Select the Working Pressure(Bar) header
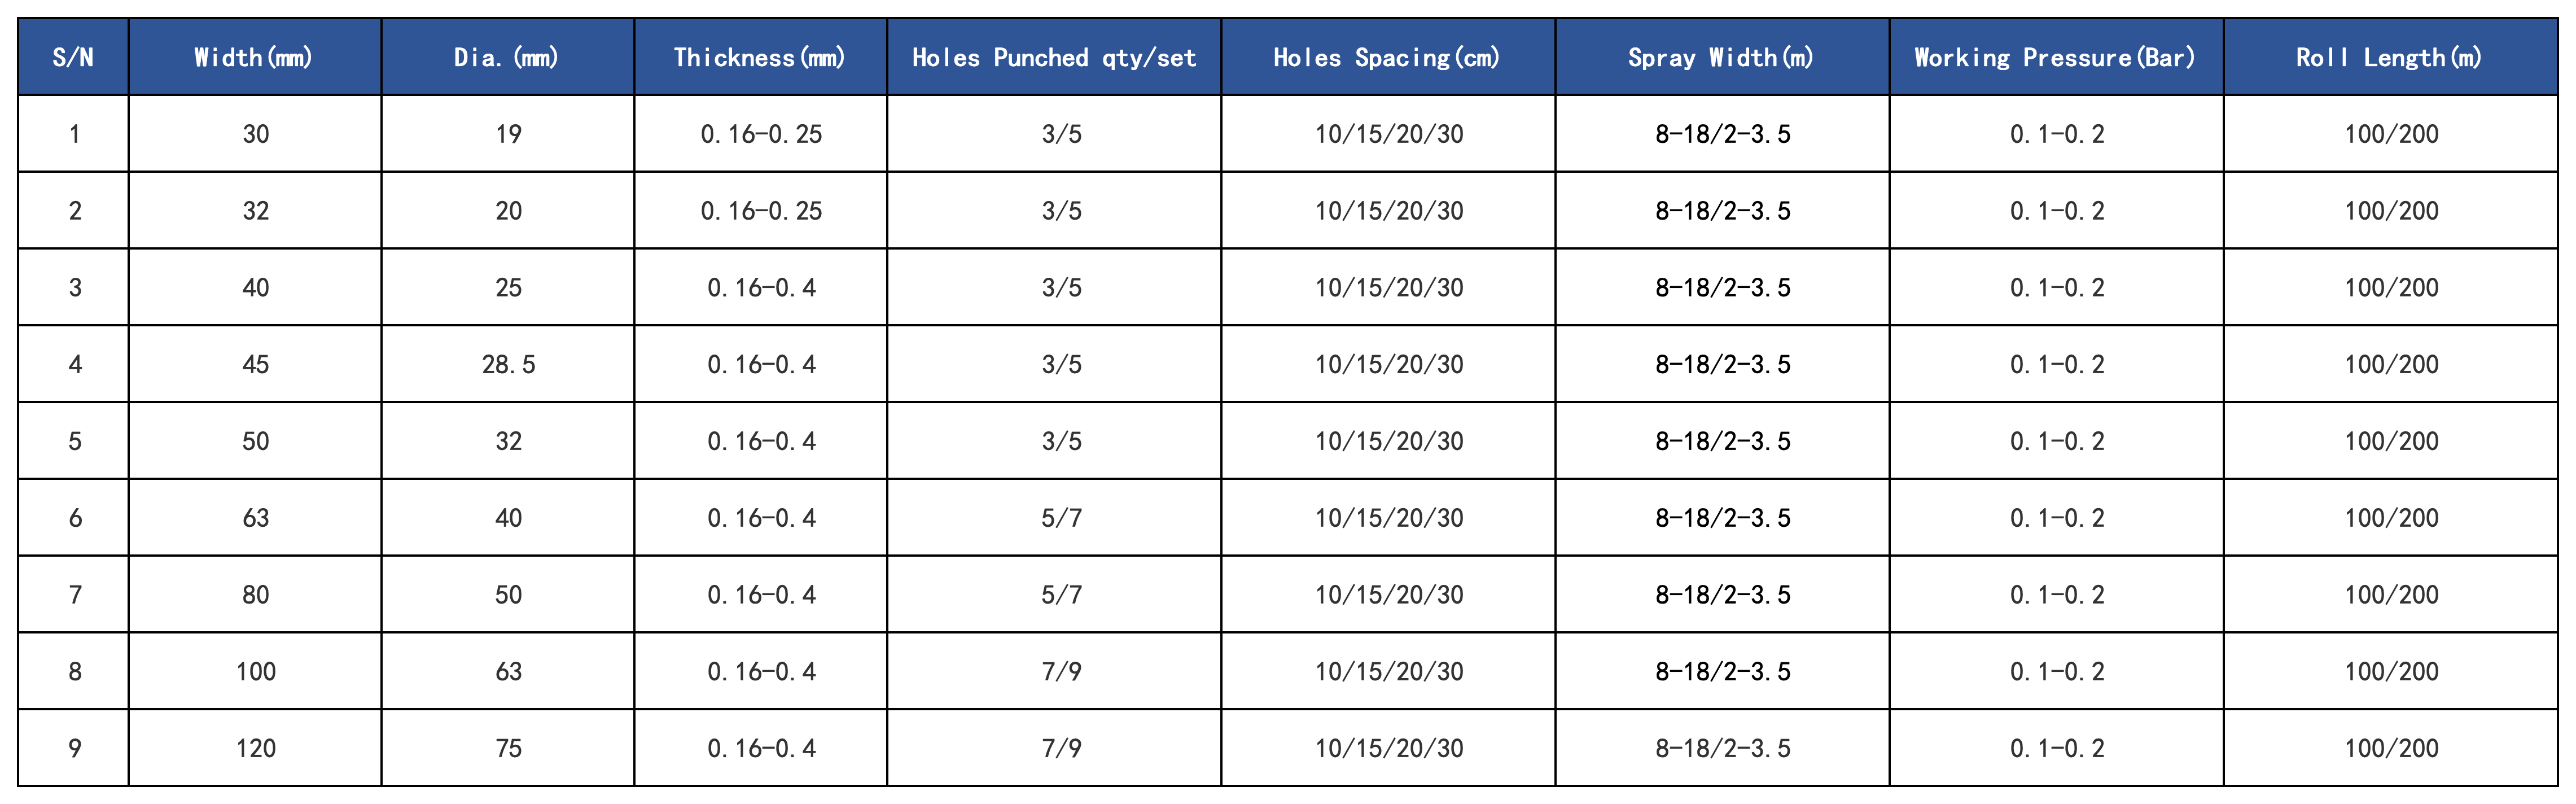 point(2057,57)
